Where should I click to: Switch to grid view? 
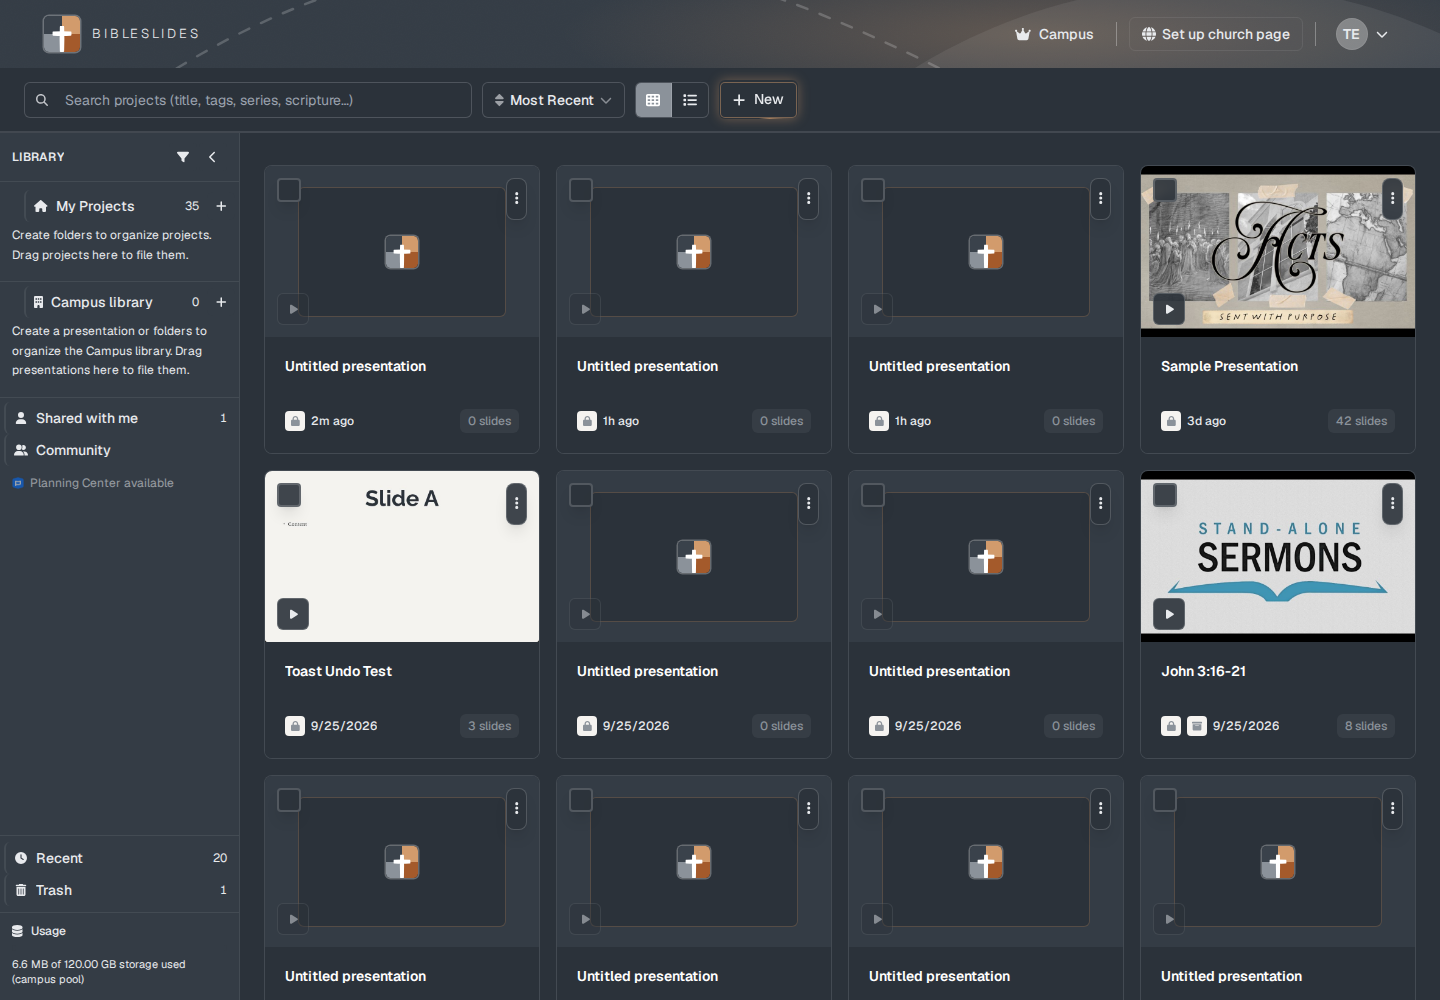click(x=653, y=100)
